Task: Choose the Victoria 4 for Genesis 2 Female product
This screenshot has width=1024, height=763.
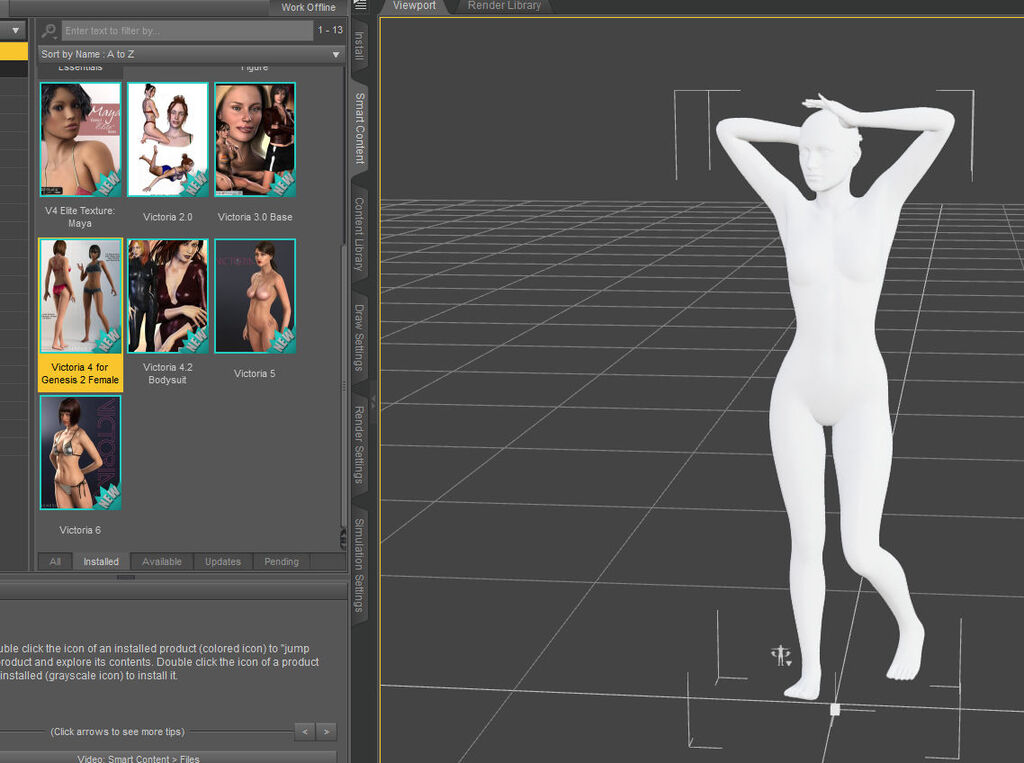Action: (80, 296)
